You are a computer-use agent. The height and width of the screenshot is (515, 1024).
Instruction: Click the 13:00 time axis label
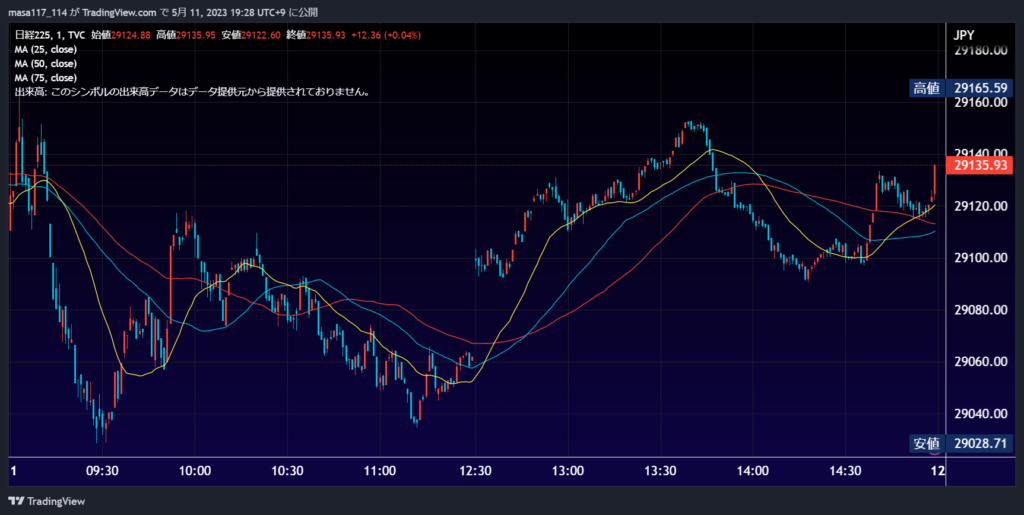pos(567,471)
